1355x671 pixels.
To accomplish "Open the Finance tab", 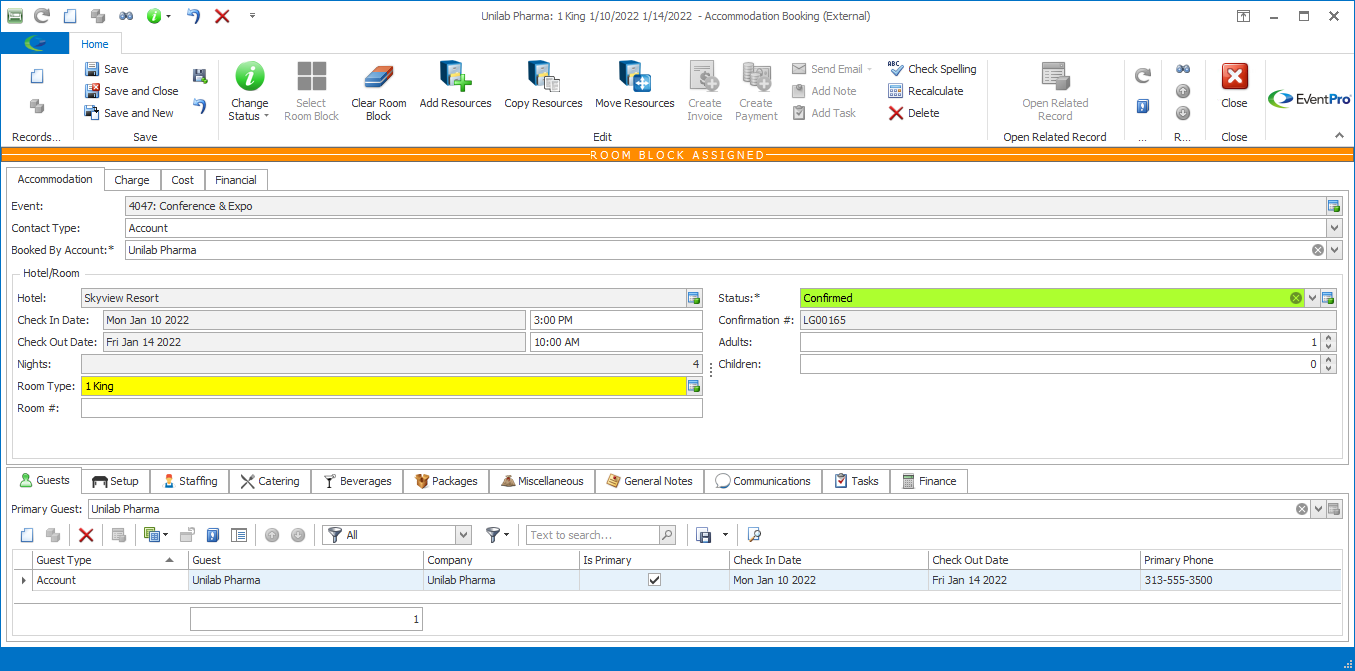I will point(929,481).
